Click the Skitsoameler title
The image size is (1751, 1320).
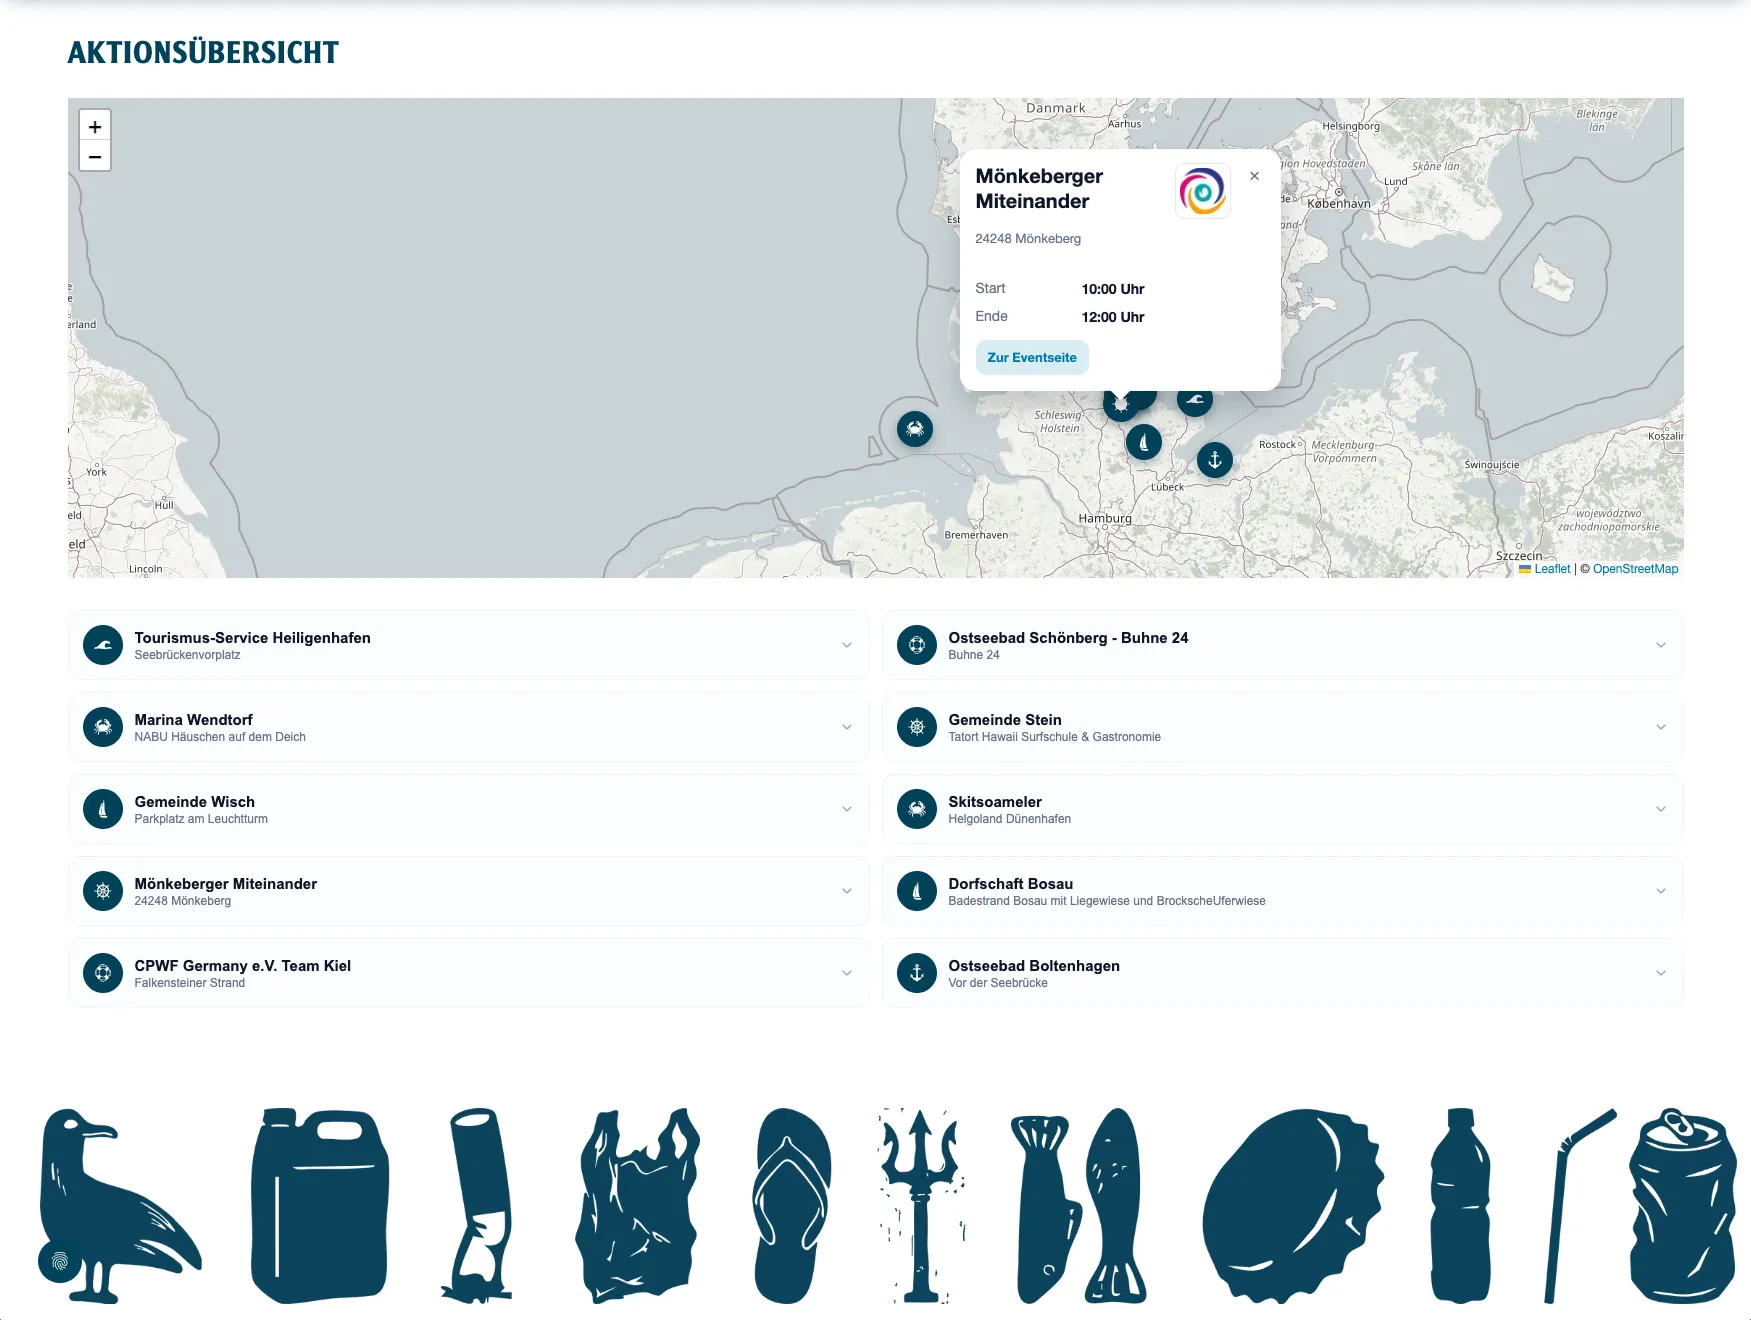[995, 802]
